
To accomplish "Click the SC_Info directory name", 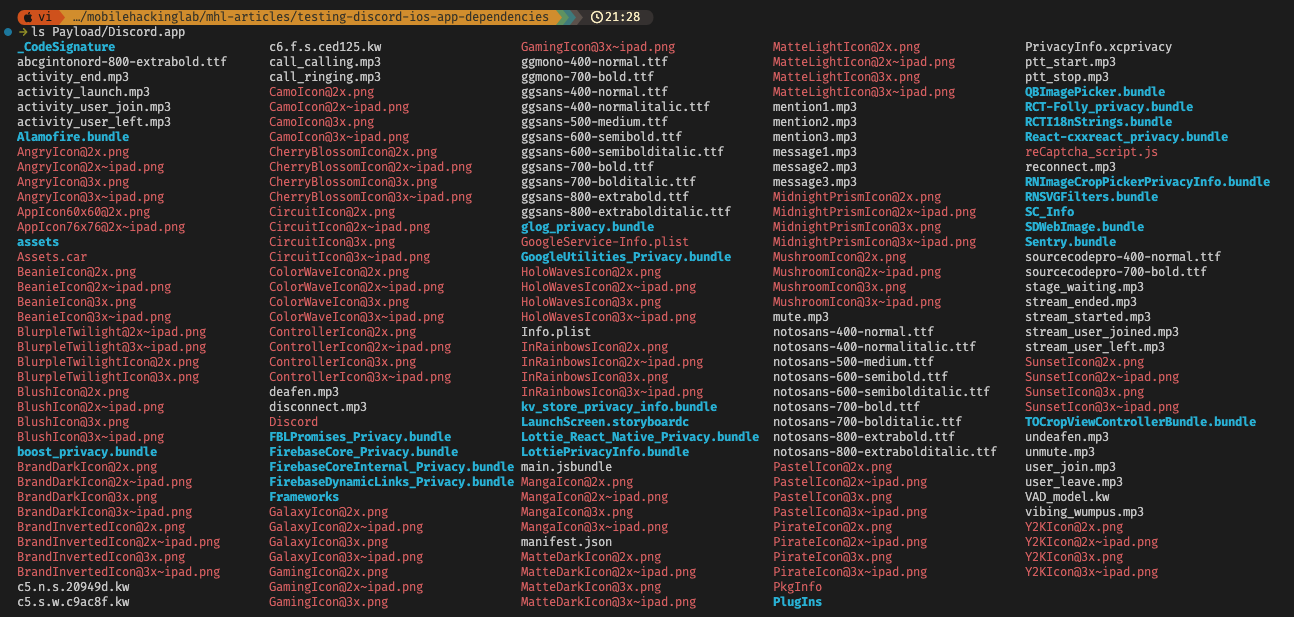I will click(1050, 212).
